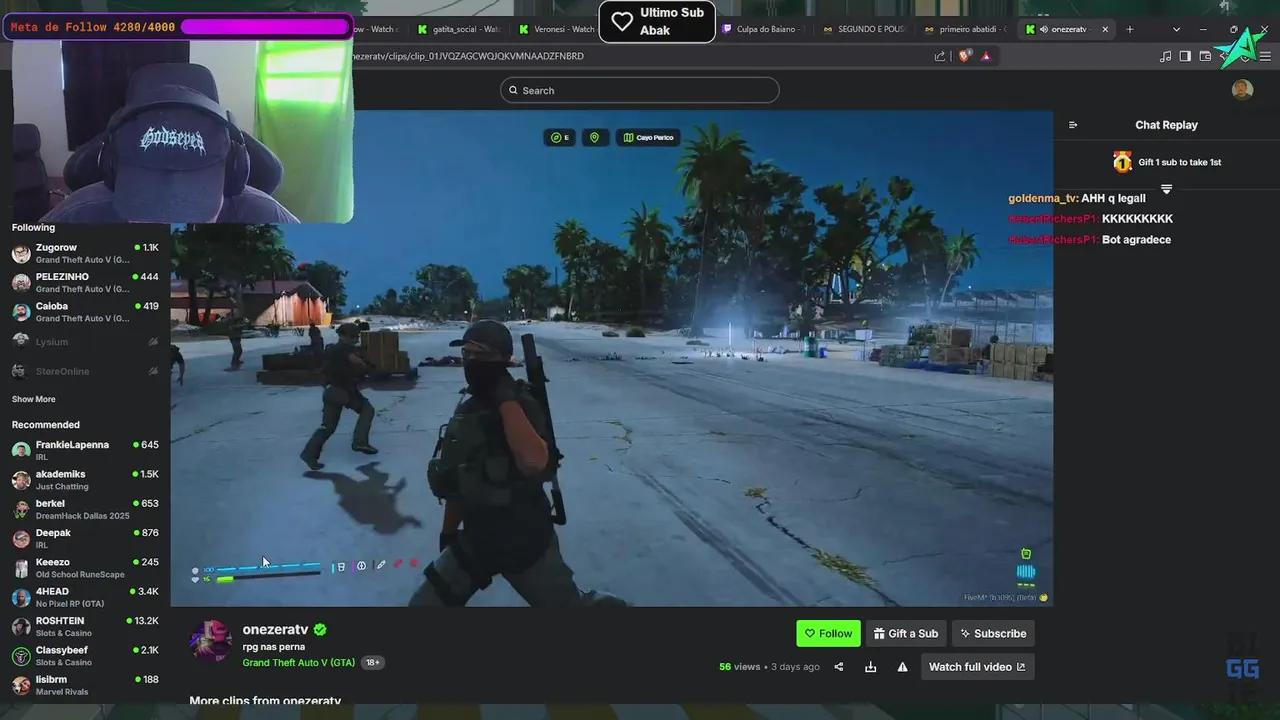Click the Gift 1 sub to take 1st text
The height and width of the screenshot is (720, 1280).
tap(1179, 162)
